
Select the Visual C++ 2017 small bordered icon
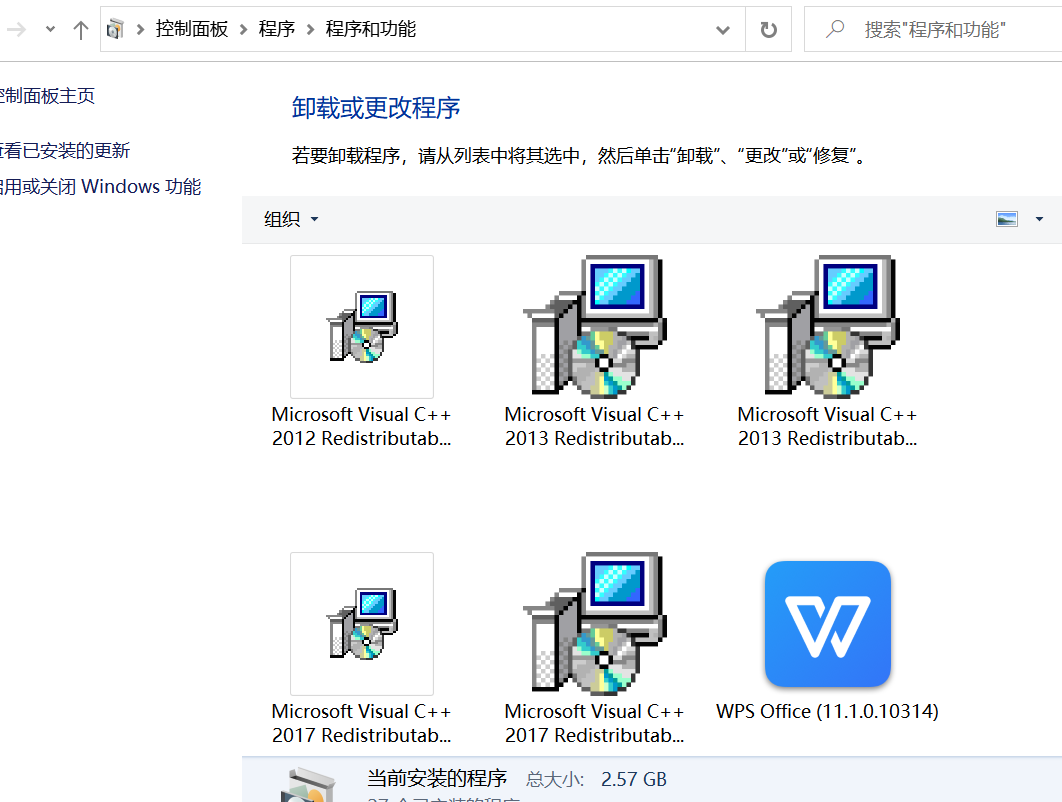tap(362, 623)
